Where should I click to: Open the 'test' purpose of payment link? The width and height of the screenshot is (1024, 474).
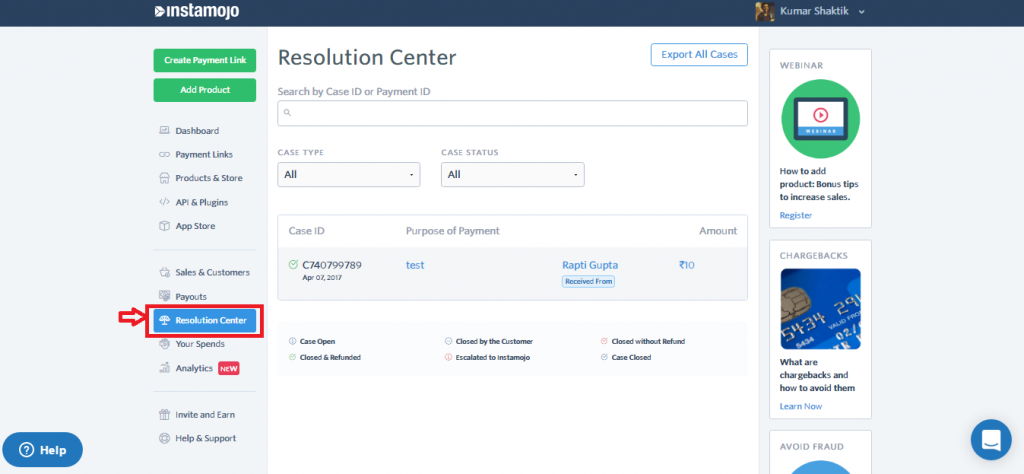coord(415,265)
